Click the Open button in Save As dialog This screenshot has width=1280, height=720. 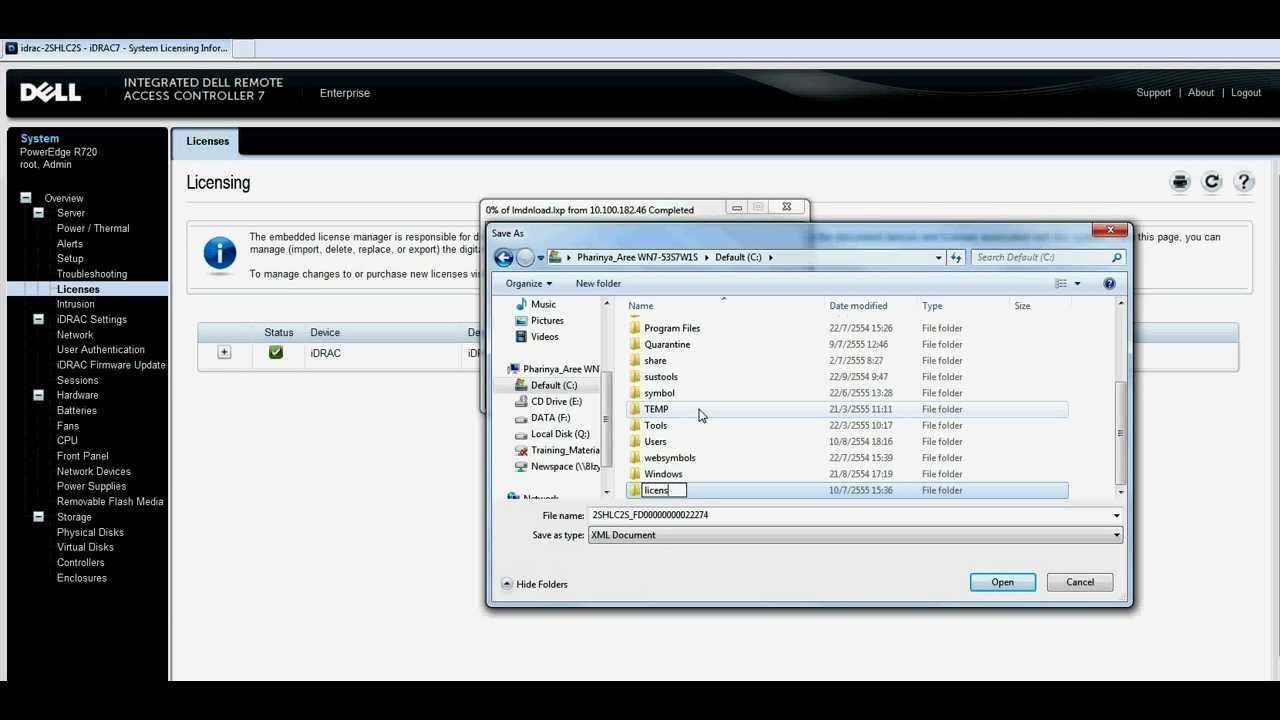1002,582
